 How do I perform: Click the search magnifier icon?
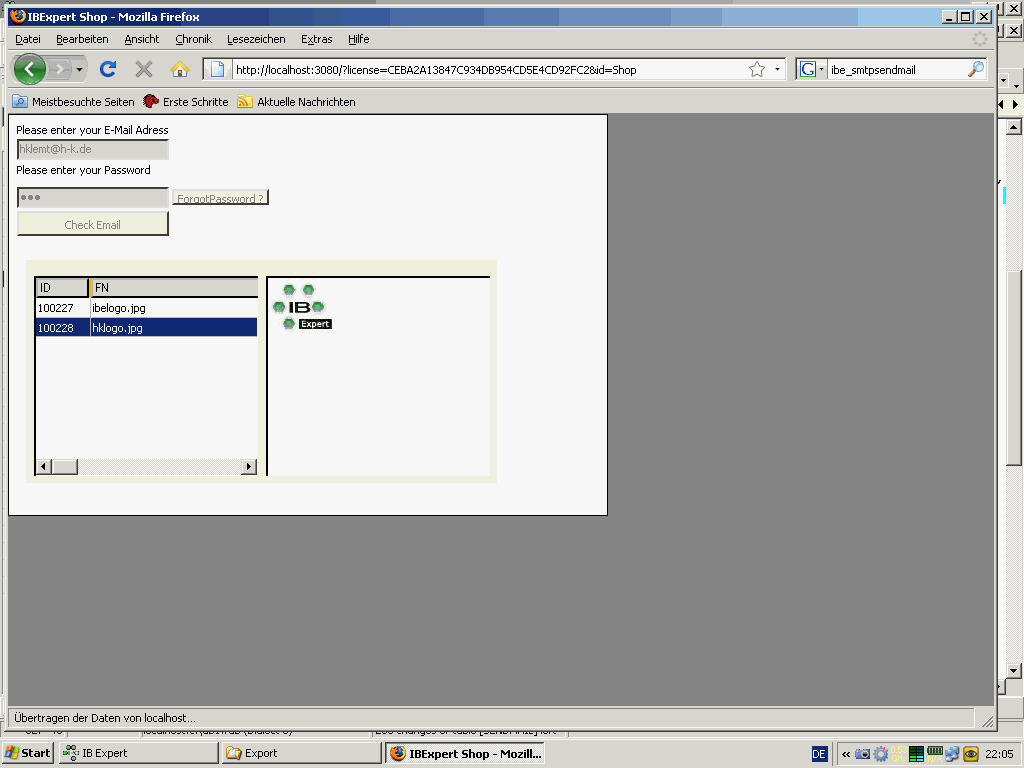point(976,69)
